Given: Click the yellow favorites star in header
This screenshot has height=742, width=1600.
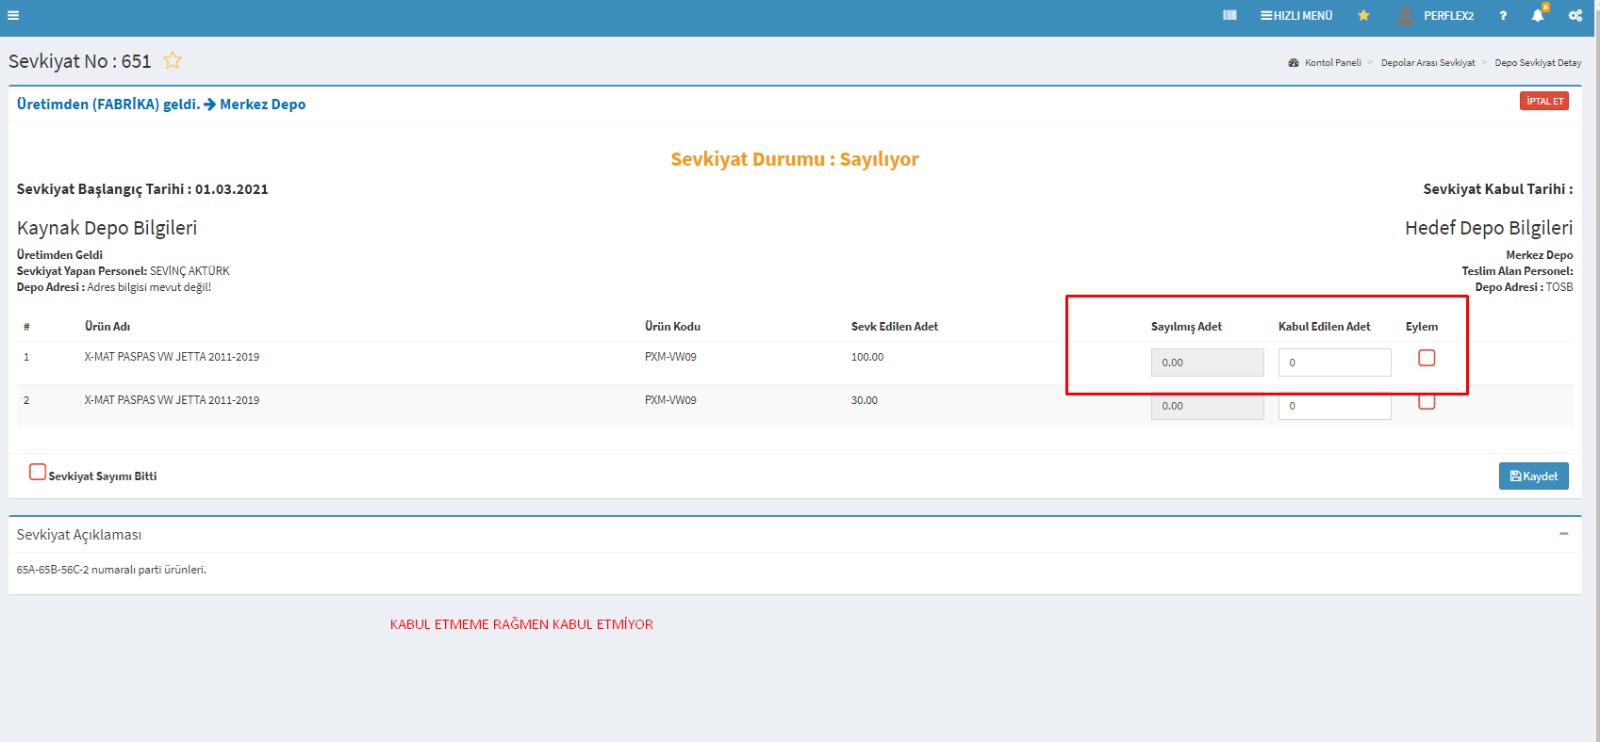Looking at the screenshot, I should point(1363,15).
